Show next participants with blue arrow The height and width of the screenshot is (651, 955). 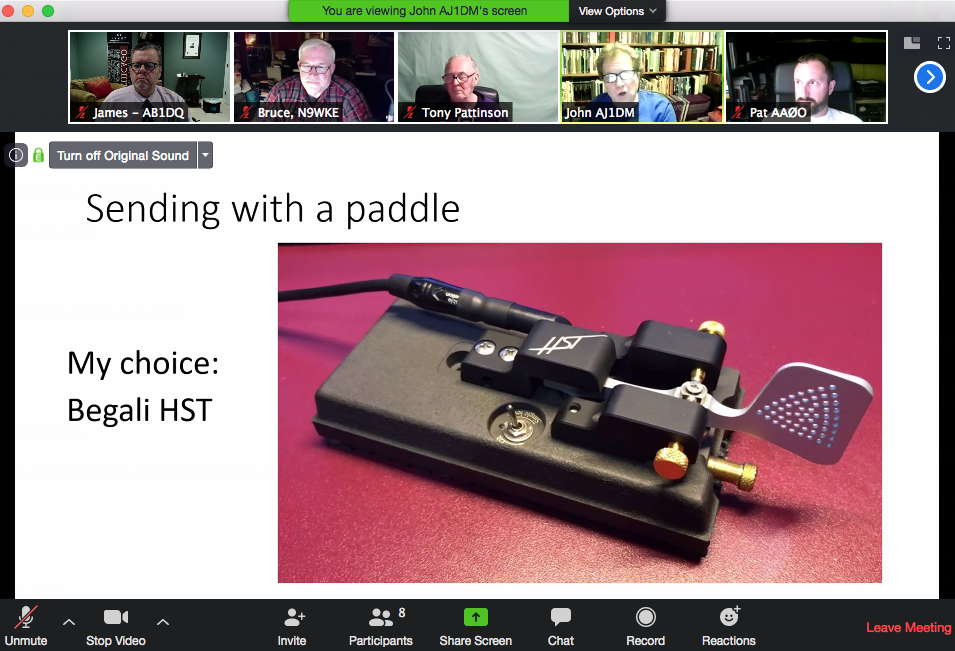tap(929, 77)
